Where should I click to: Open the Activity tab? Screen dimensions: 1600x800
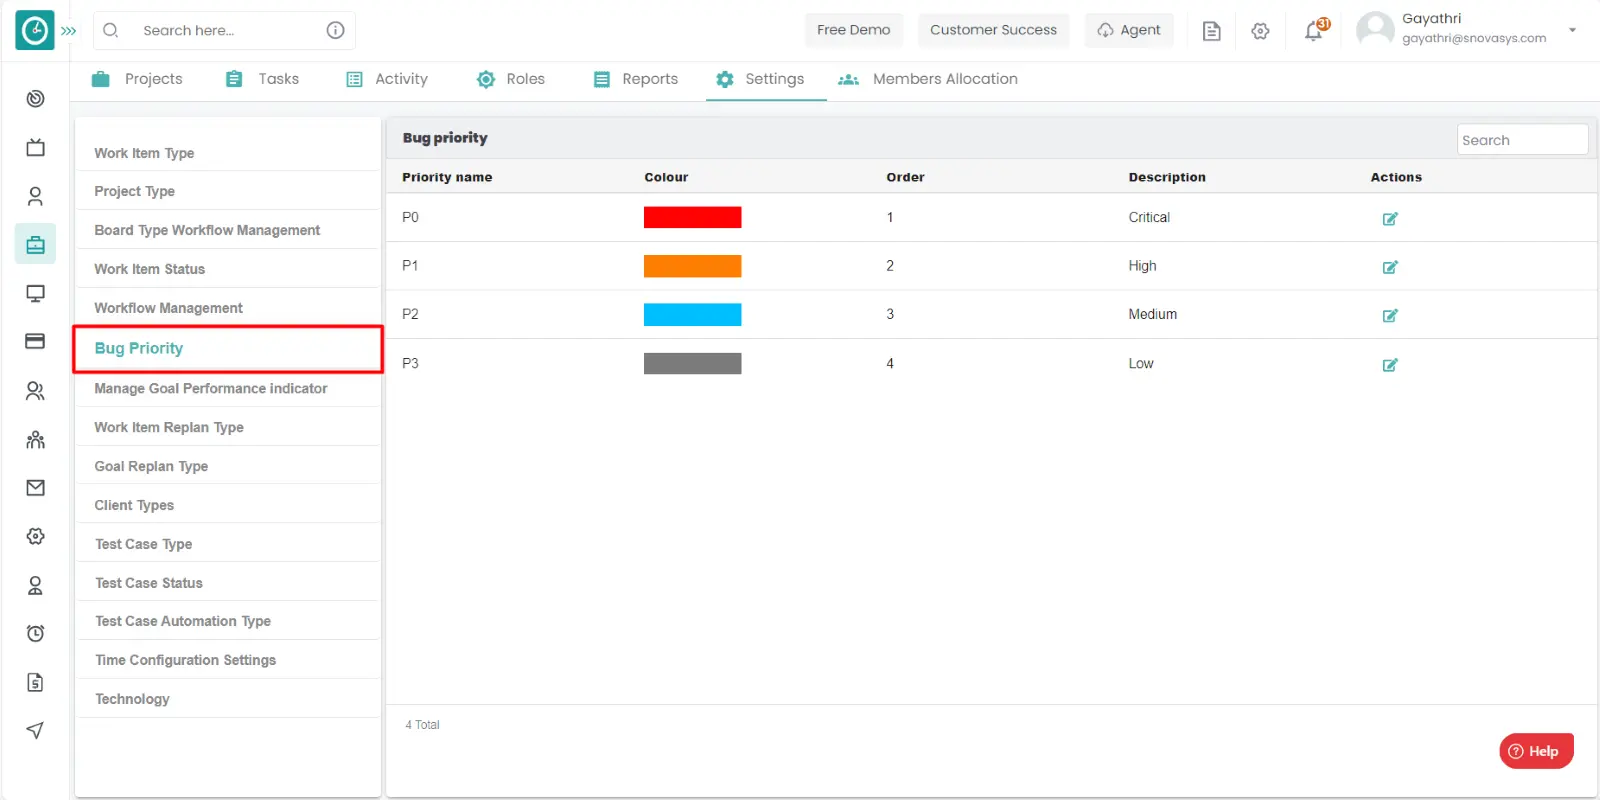pos(387,79)
